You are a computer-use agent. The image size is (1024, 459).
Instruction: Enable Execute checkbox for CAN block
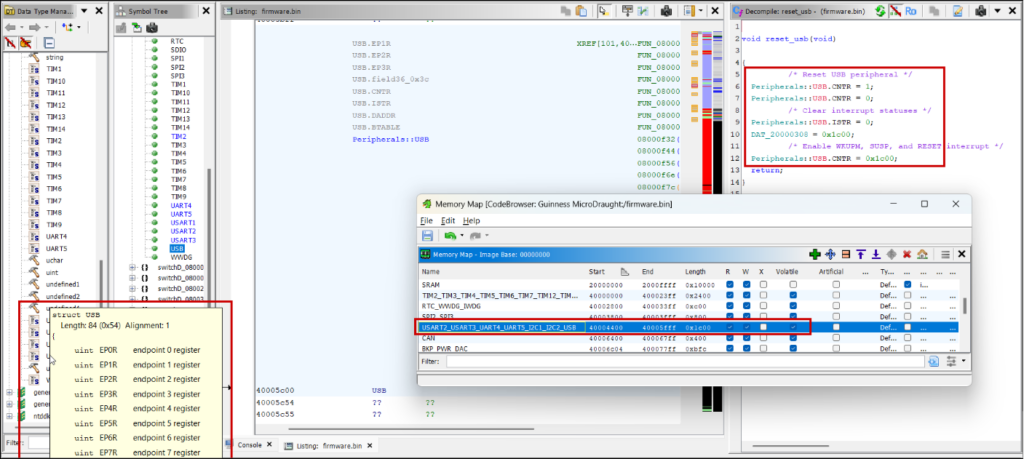[761, 339]
